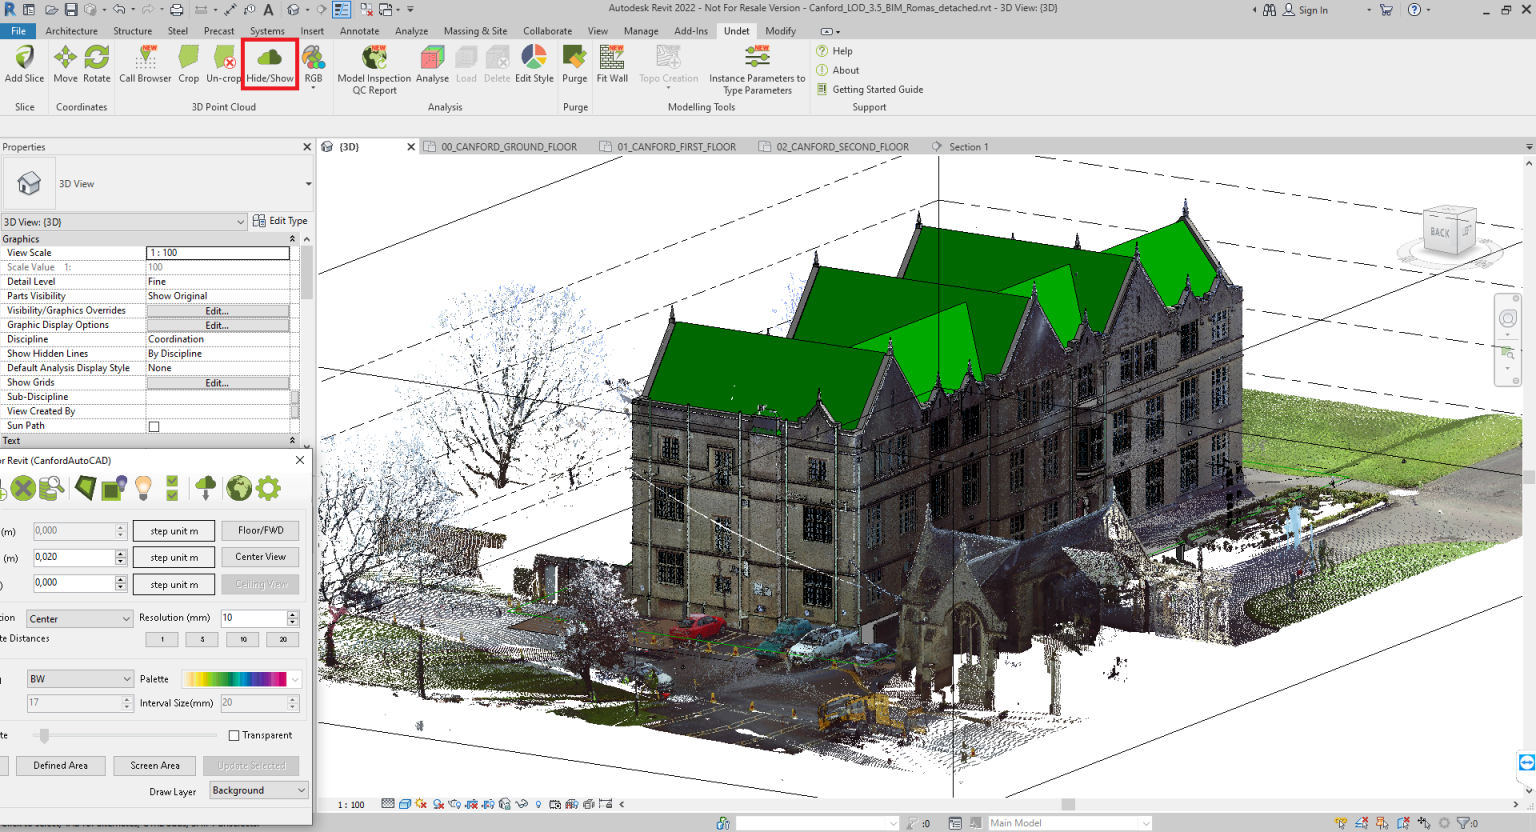Click the Edit Type button

point(280,221)
